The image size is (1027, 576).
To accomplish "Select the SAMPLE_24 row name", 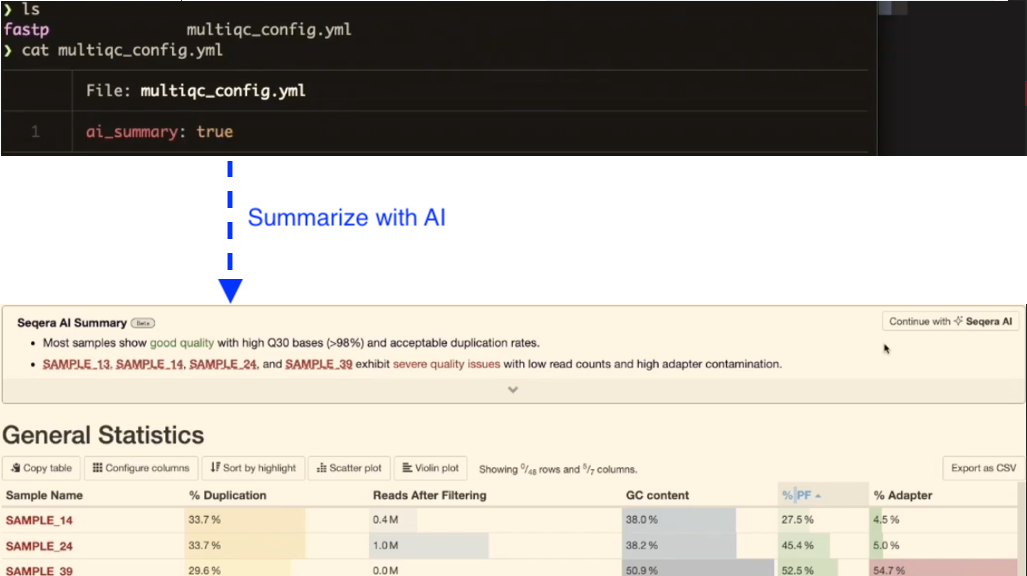I will tap(39, 546).
